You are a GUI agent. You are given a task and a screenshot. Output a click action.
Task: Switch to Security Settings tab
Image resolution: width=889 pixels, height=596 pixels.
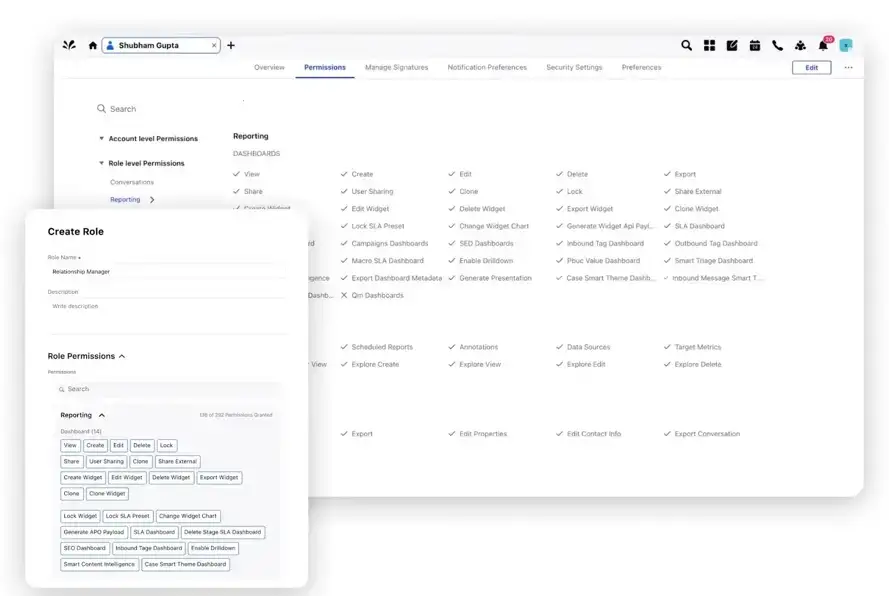pyautogui.click(x=574, y=67)
